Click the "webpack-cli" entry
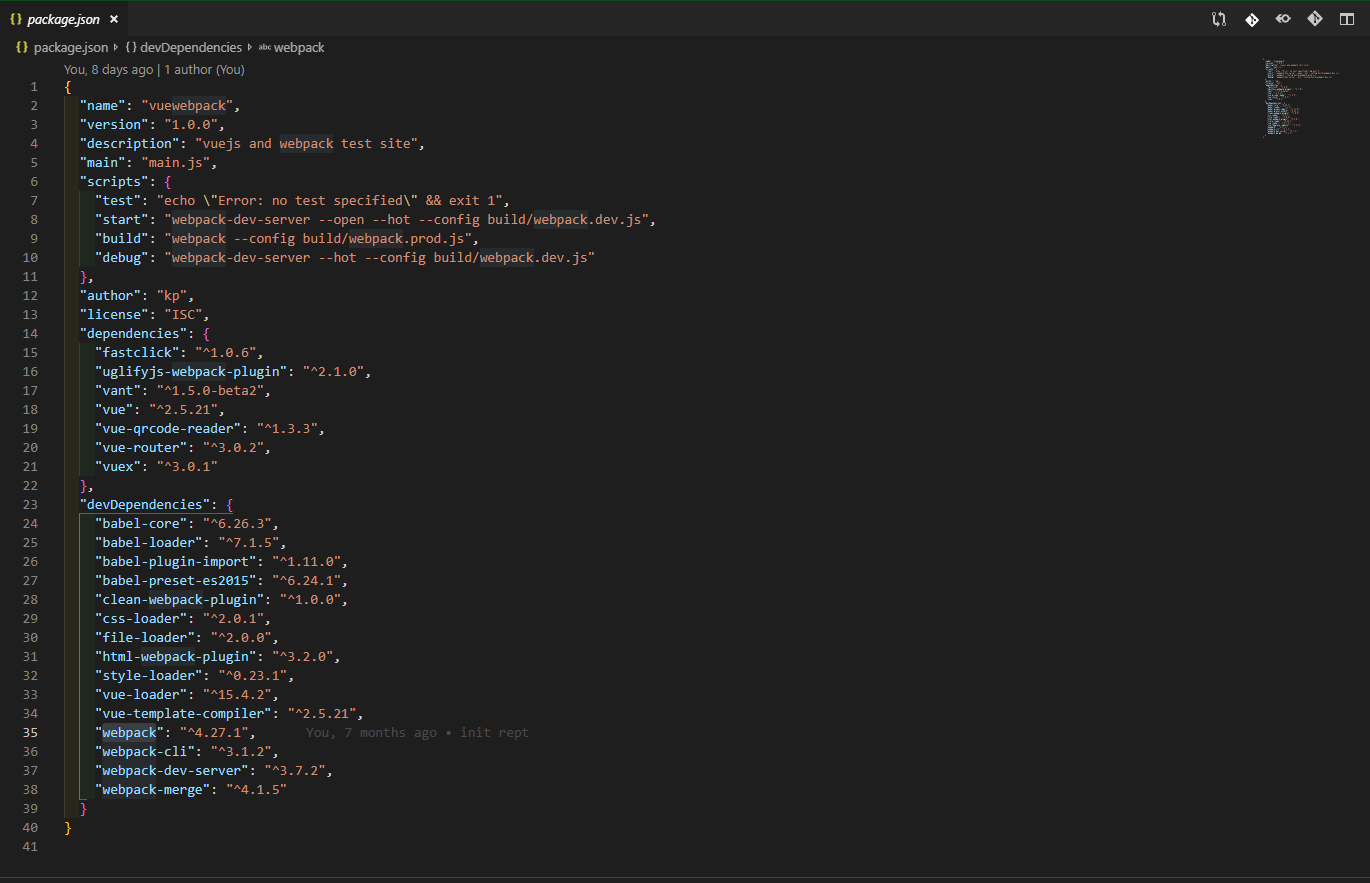 pyautogui.click(x=145, y=752)
